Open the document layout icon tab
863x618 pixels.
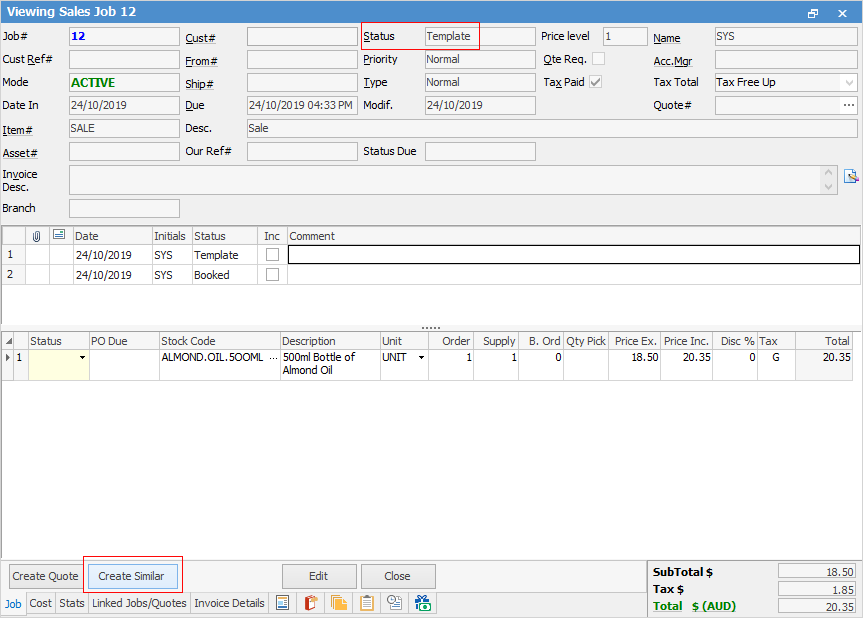point(283,603)
